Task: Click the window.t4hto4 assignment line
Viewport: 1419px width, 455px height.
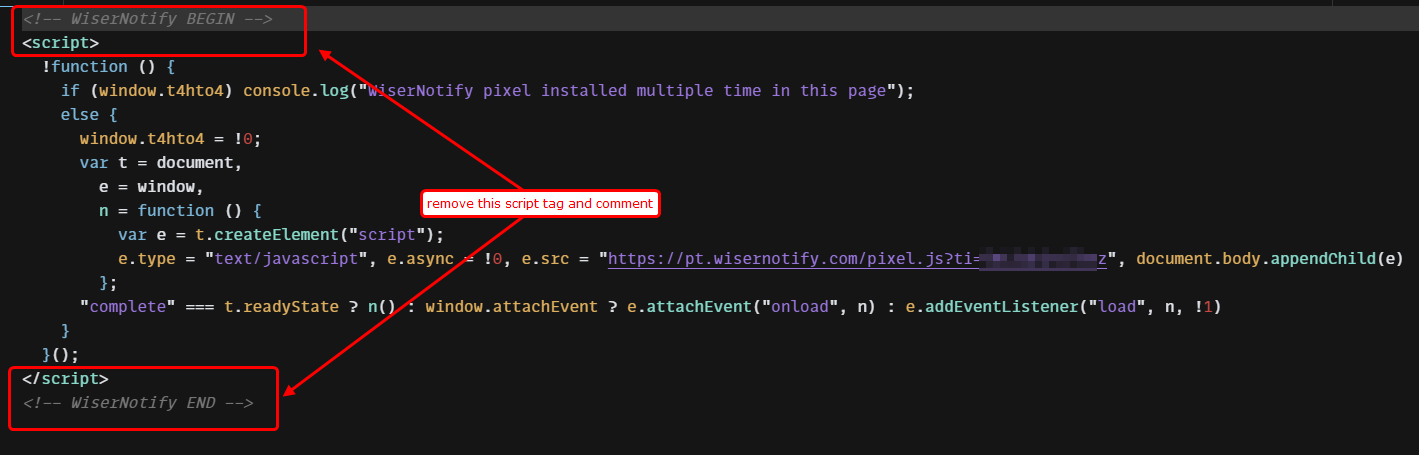Action: tap(169, 139)
